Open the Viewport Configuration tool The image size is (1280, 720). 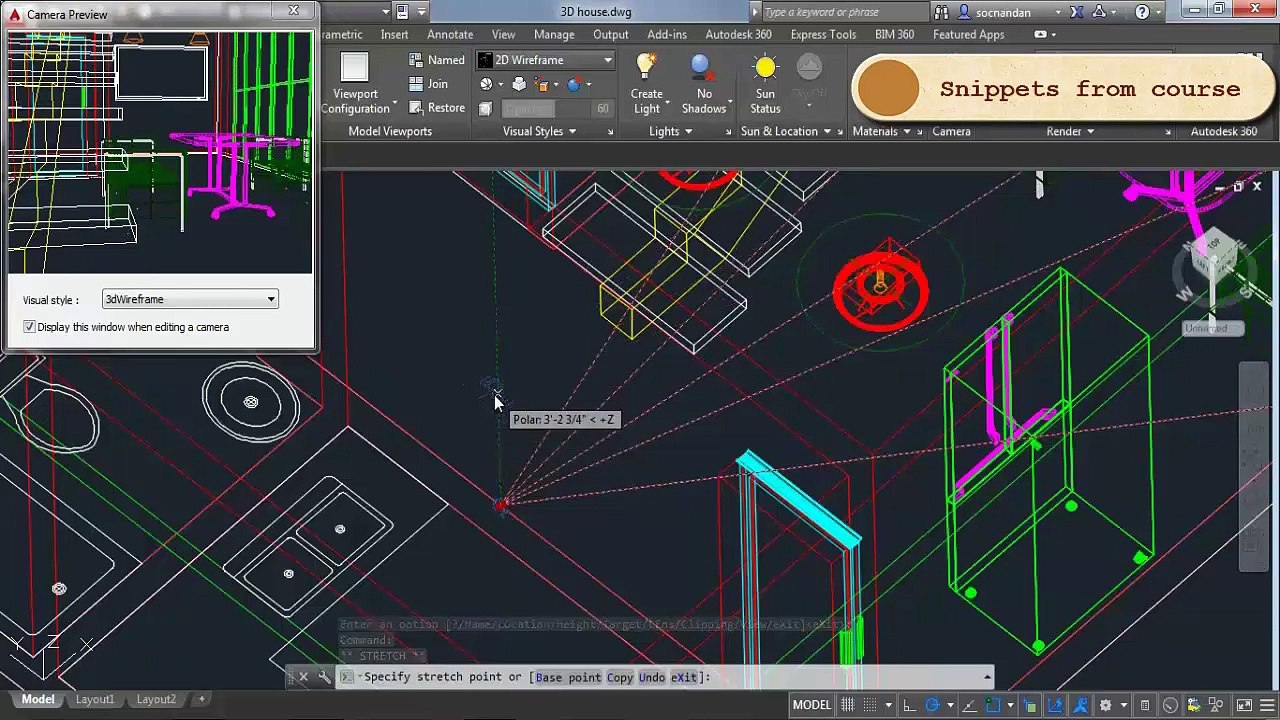(355, 84)
